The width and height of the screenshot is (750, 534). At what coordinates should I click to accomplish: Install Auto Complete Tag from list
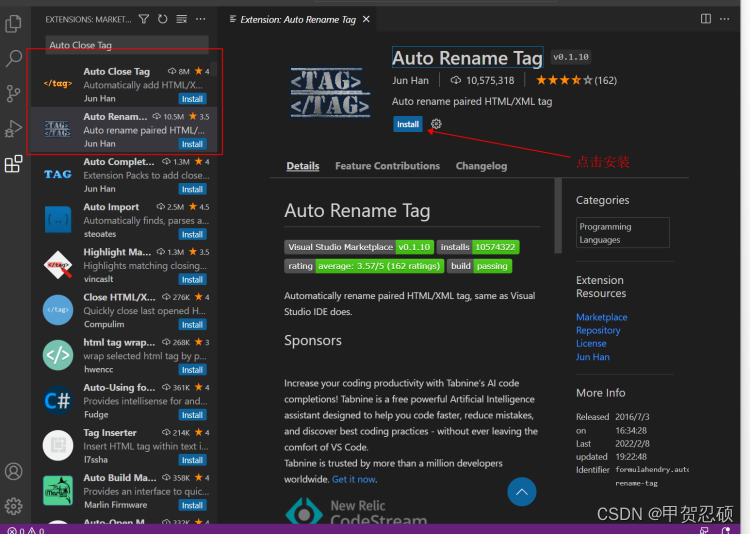click(x=192, y=189)
